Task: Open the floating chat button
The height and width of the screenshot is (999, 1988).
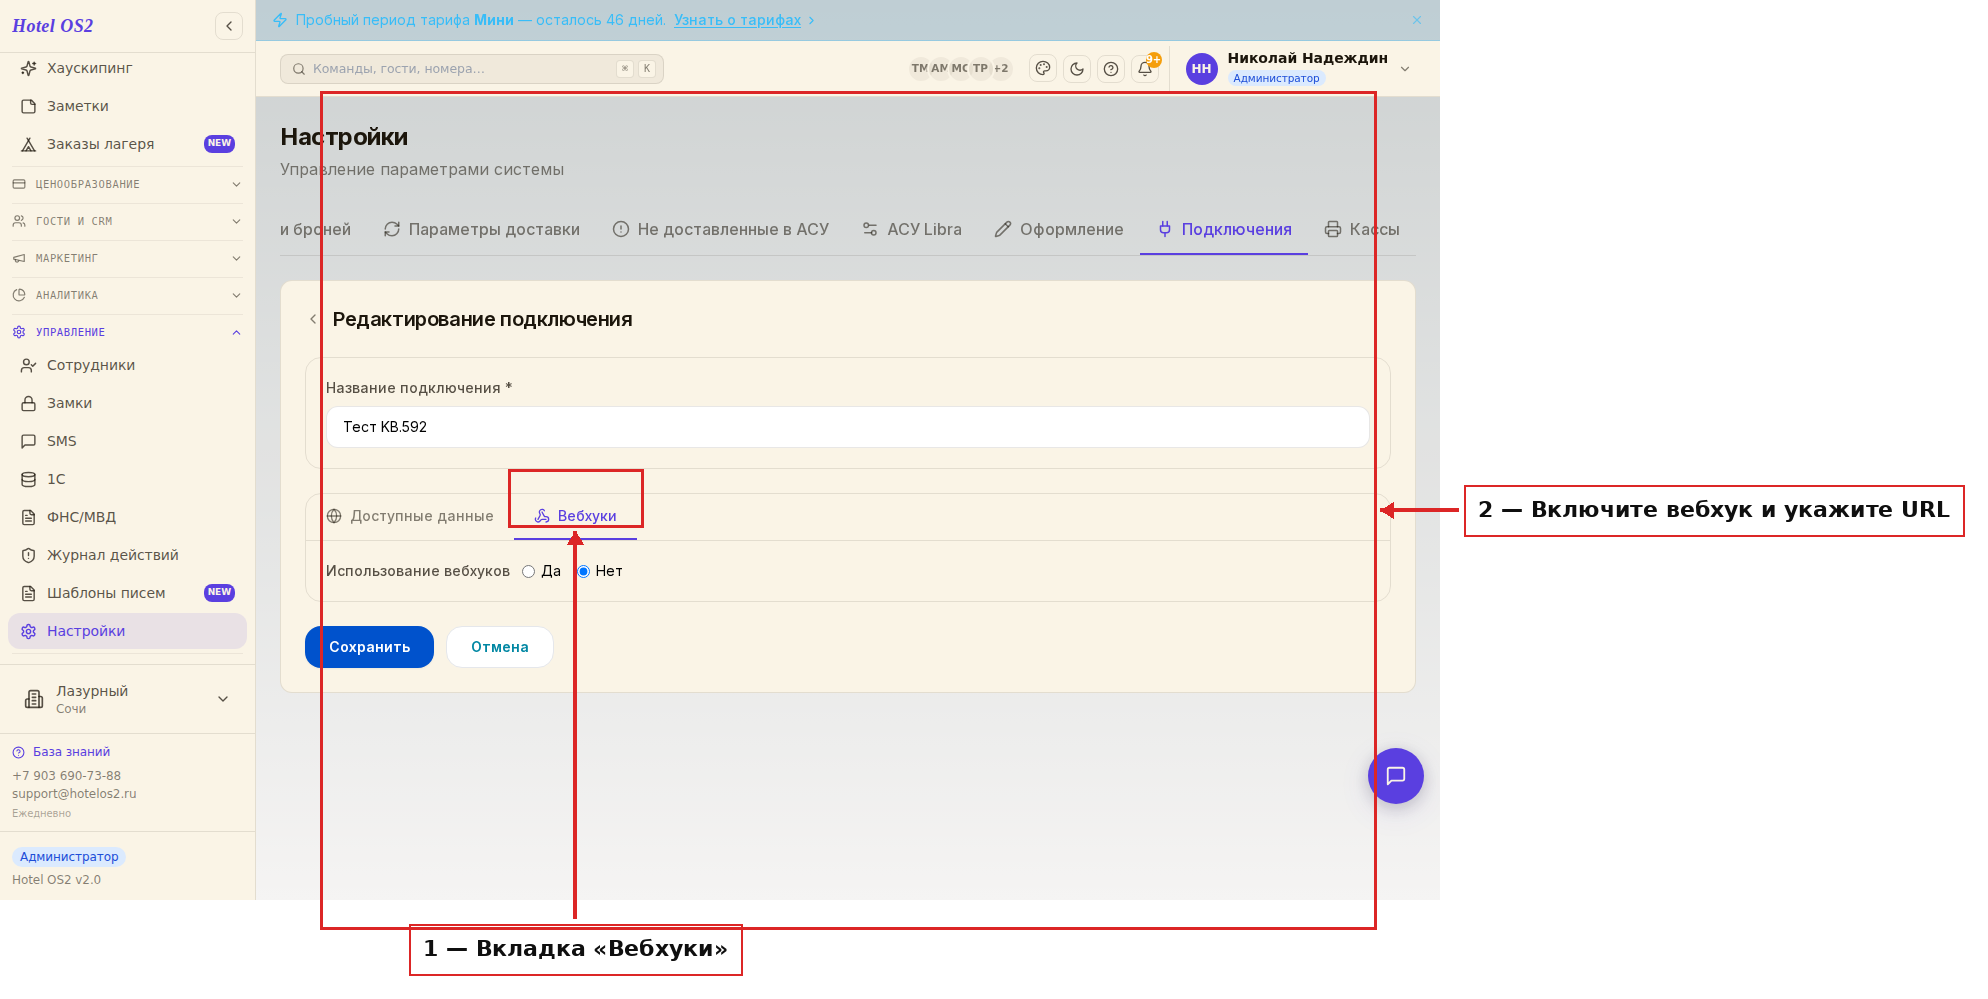Action: [x=1396, y=776]
